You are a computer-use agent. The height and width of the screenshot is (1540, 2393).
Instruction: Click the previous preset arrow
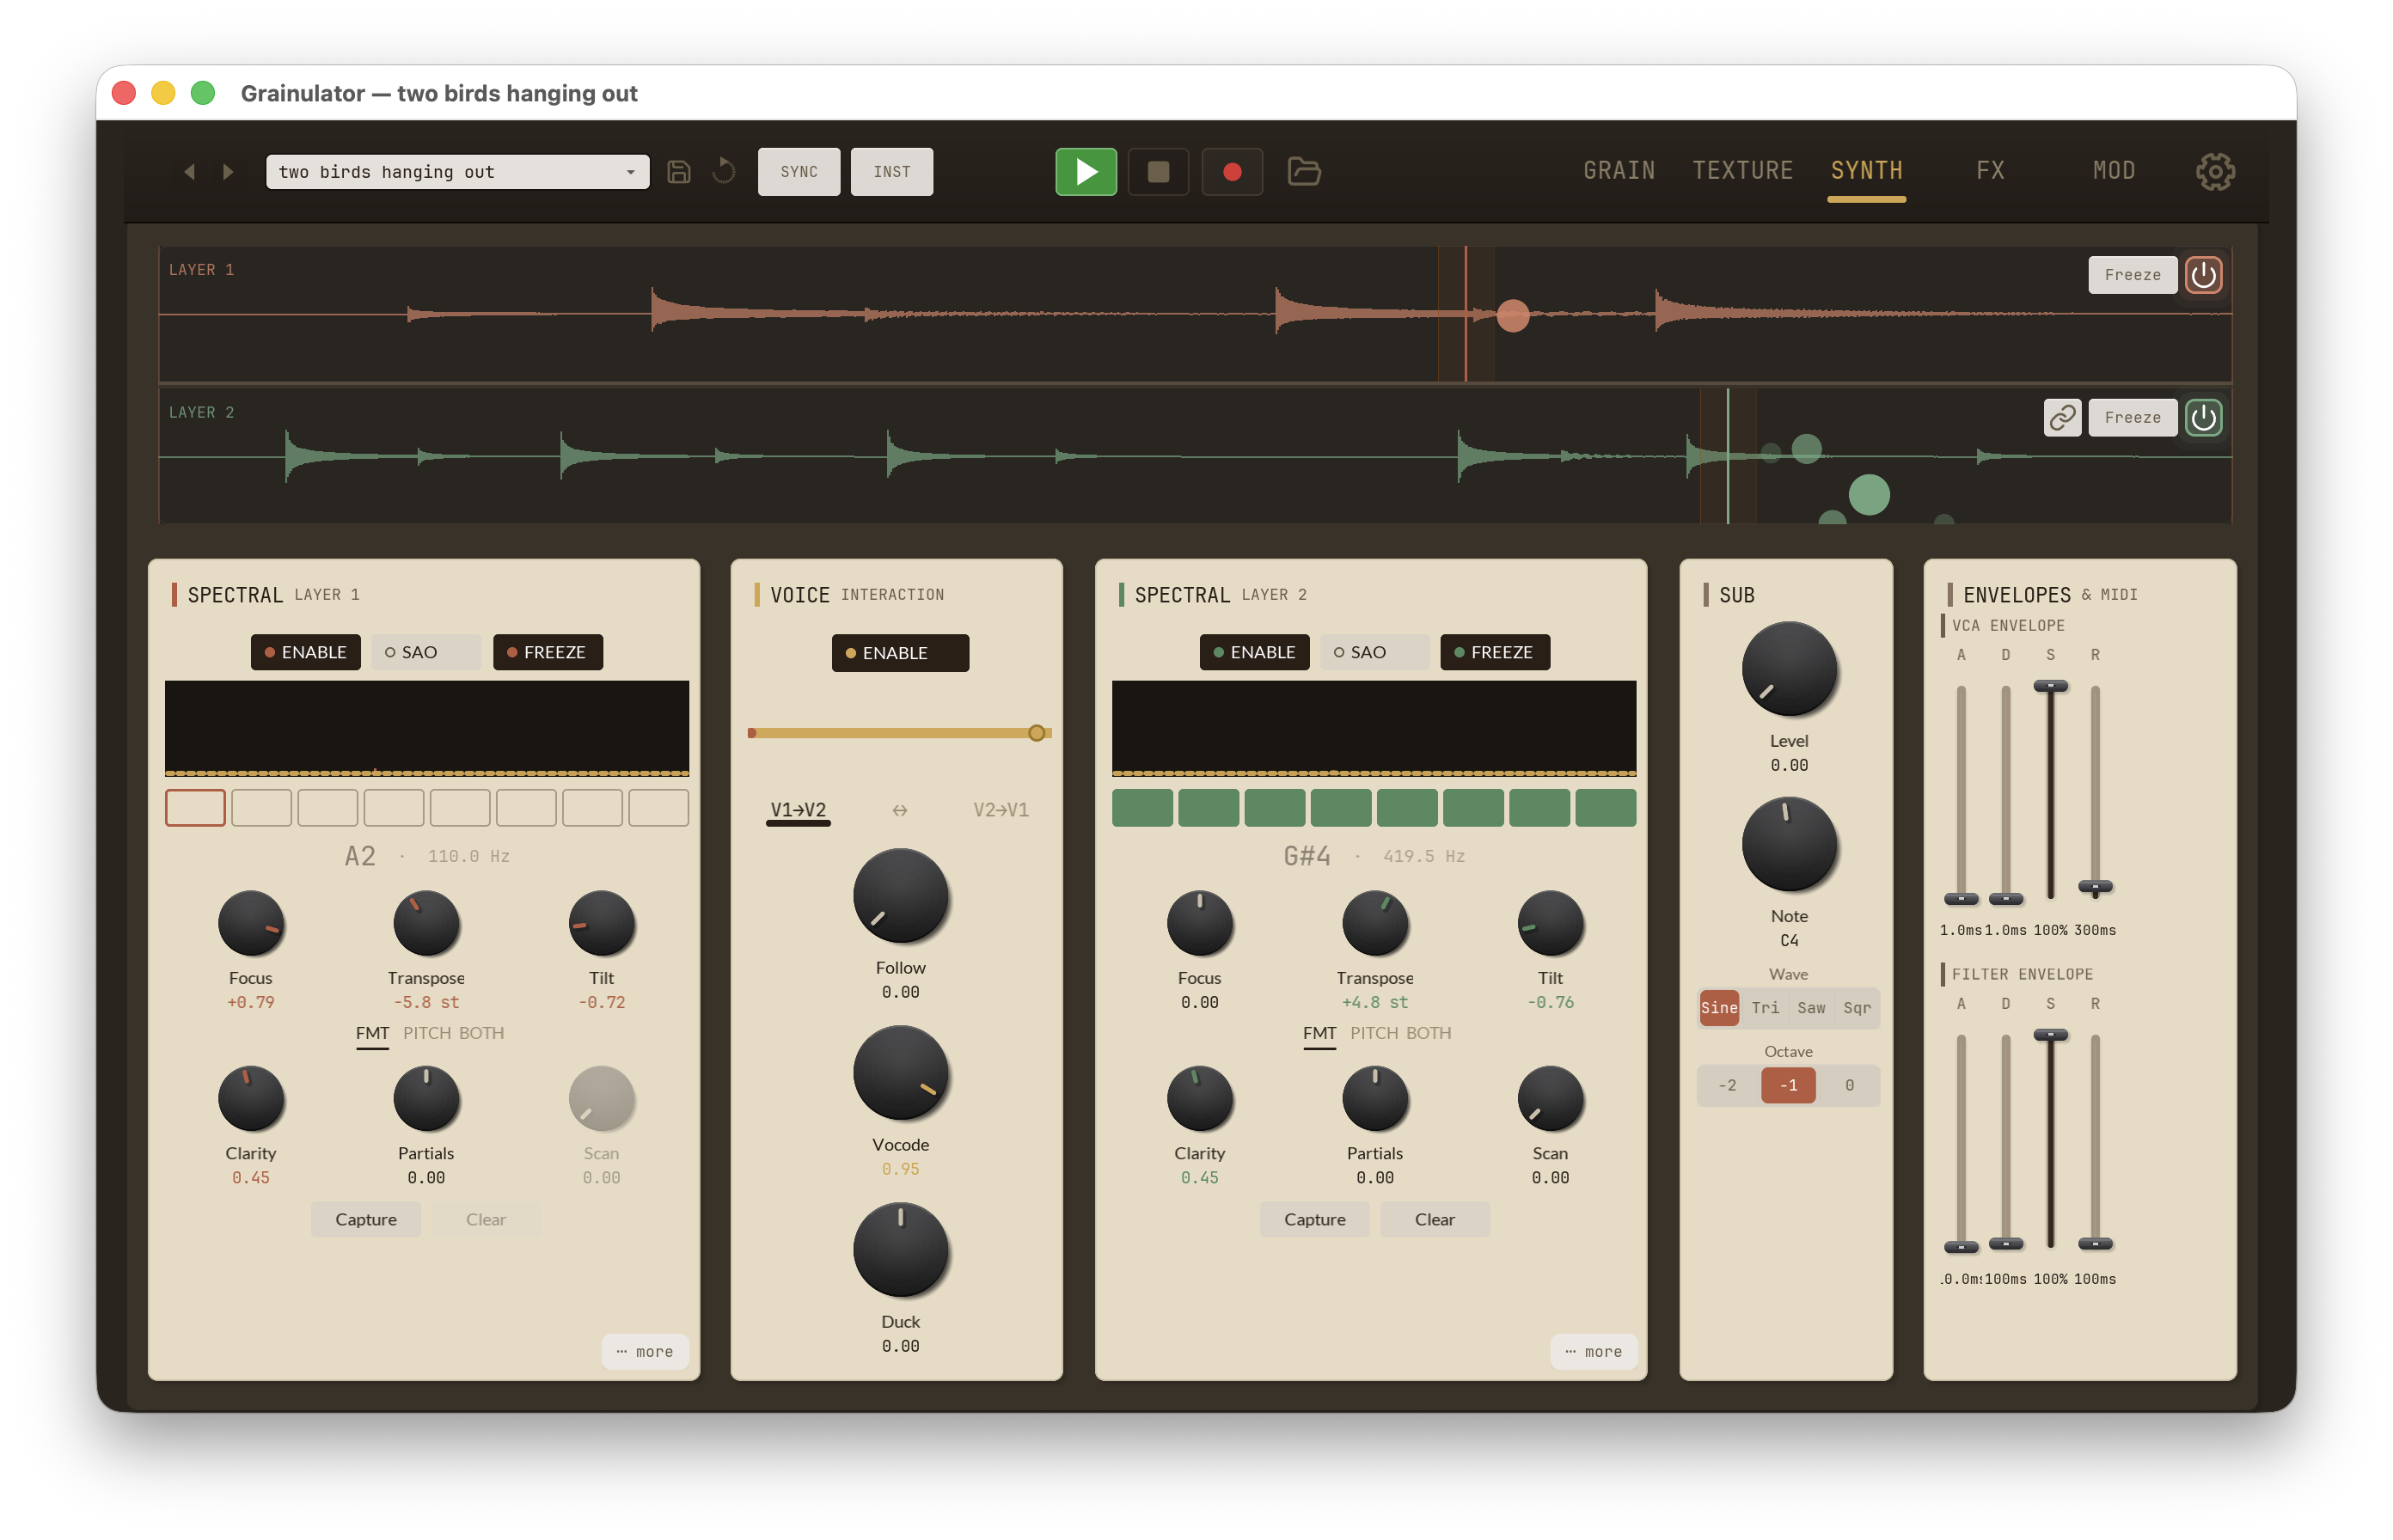189,172
